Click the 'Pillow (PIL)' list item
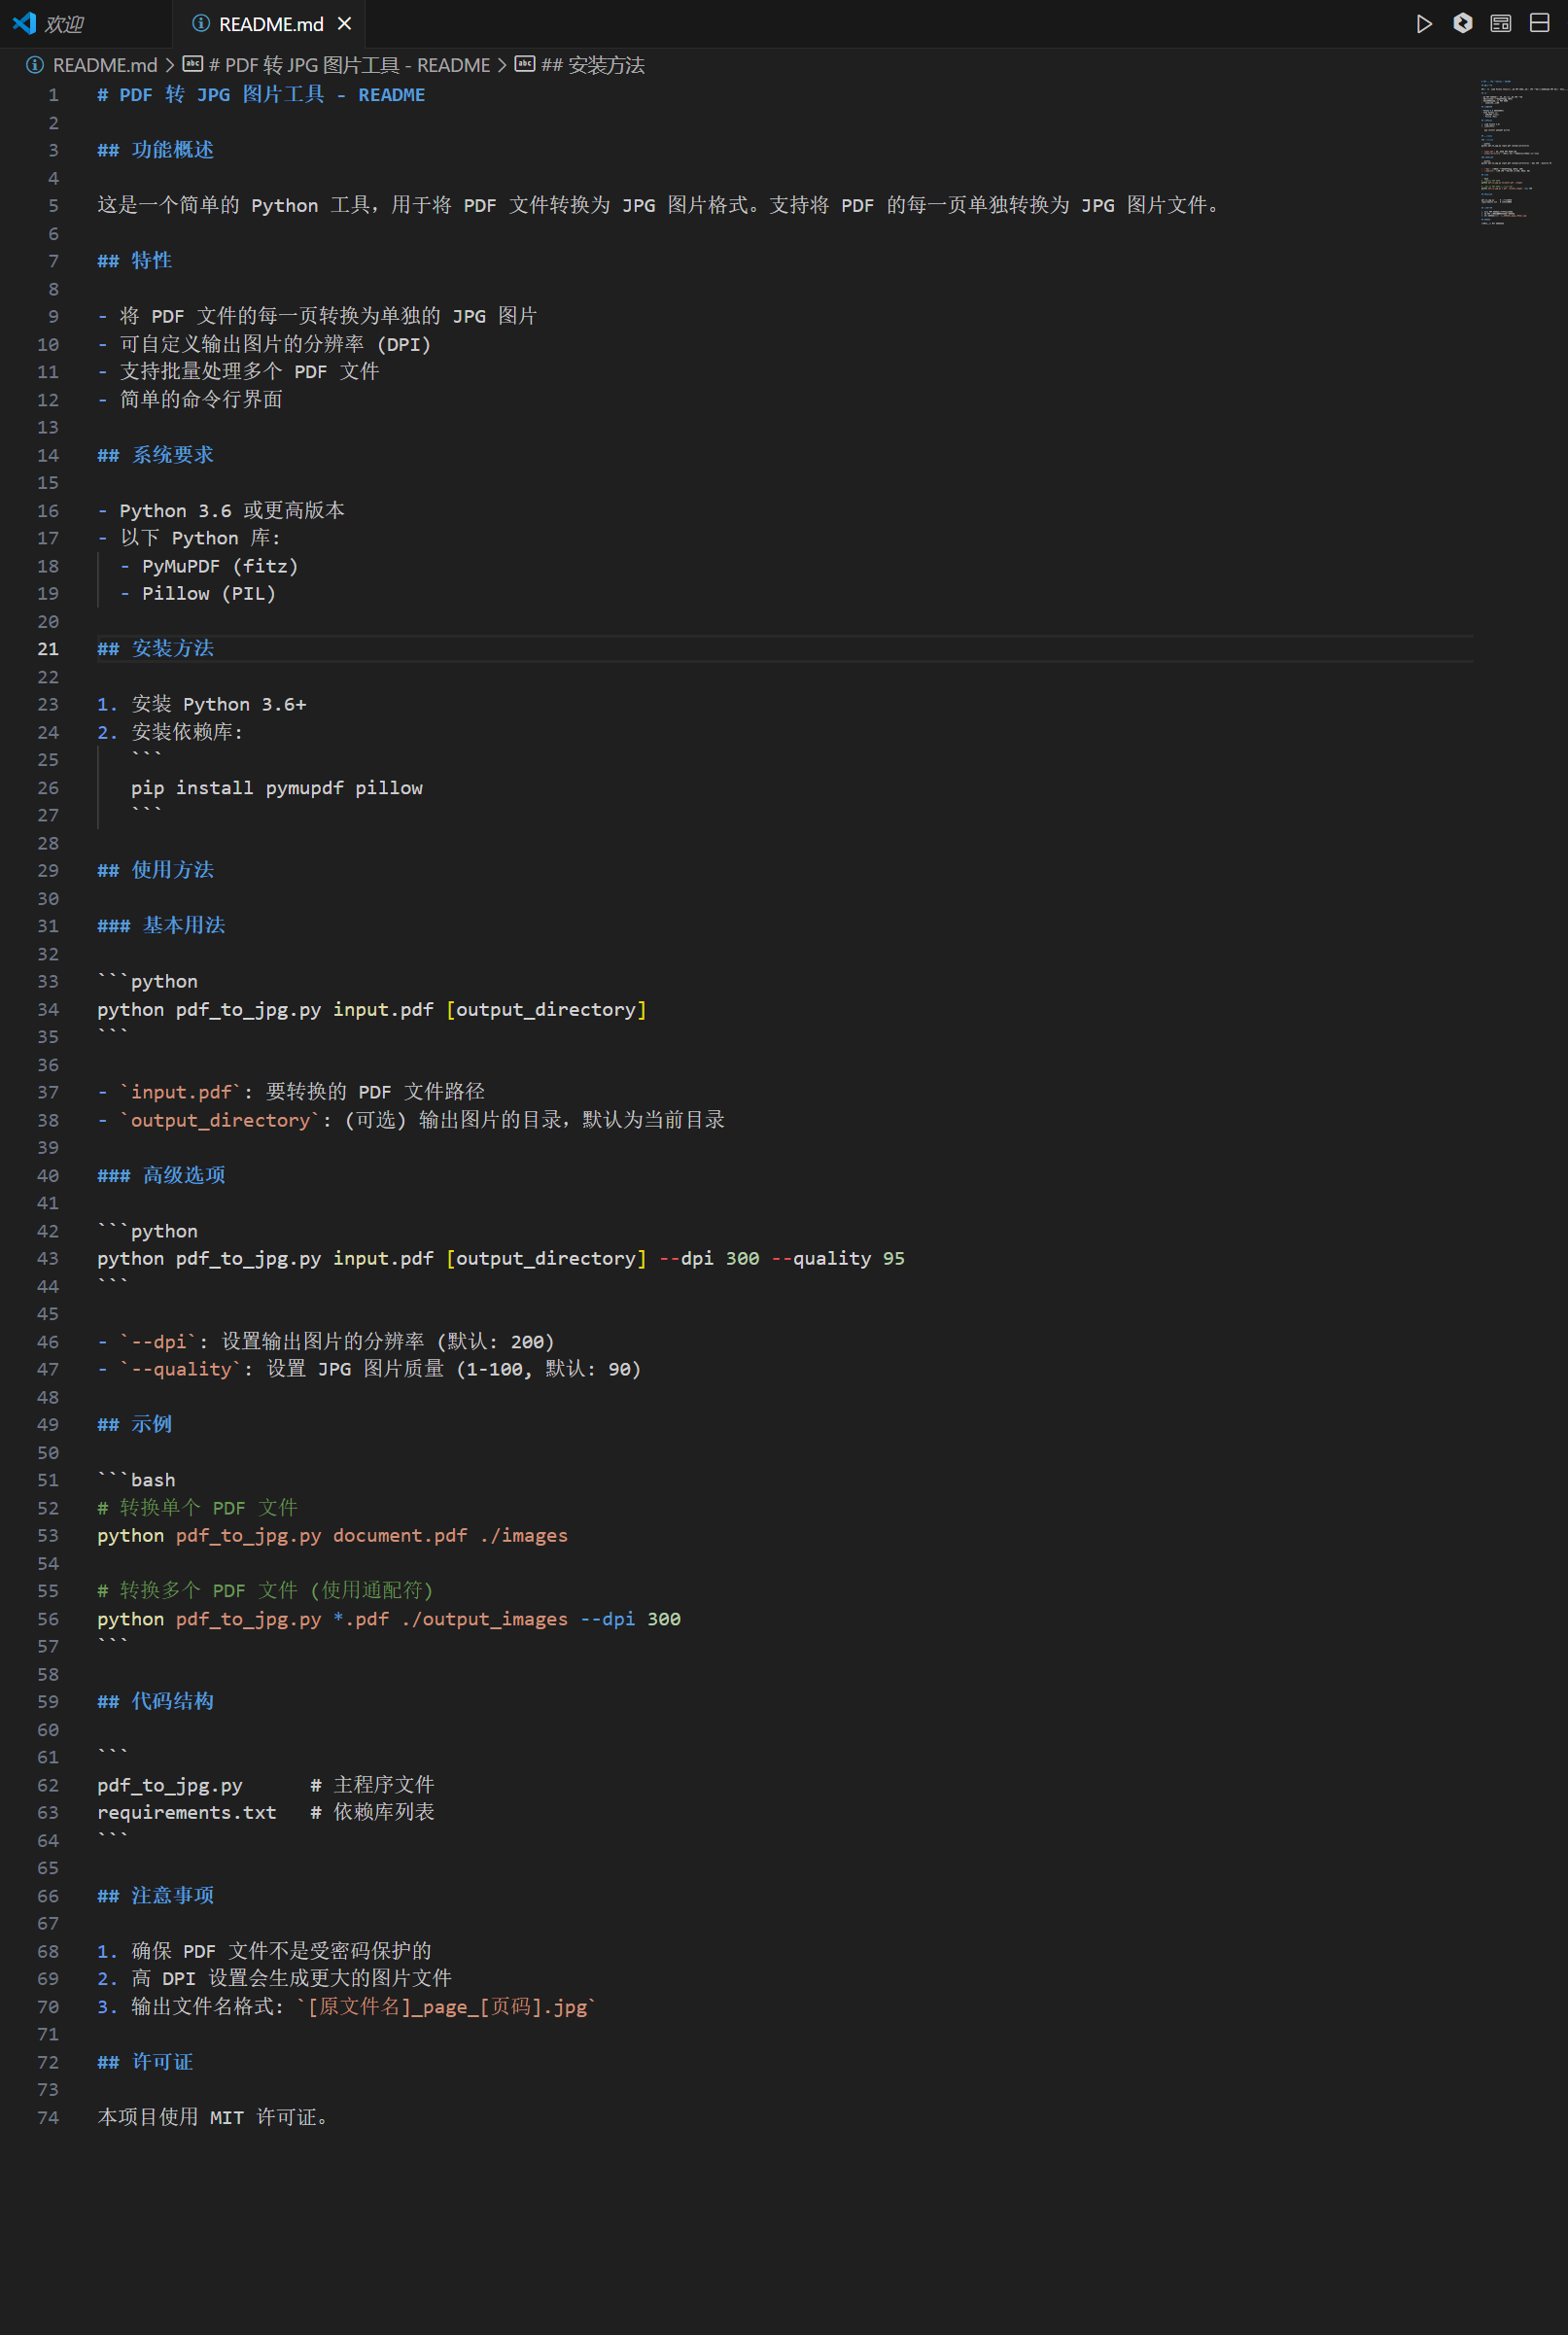 click(x=209, y=593)
